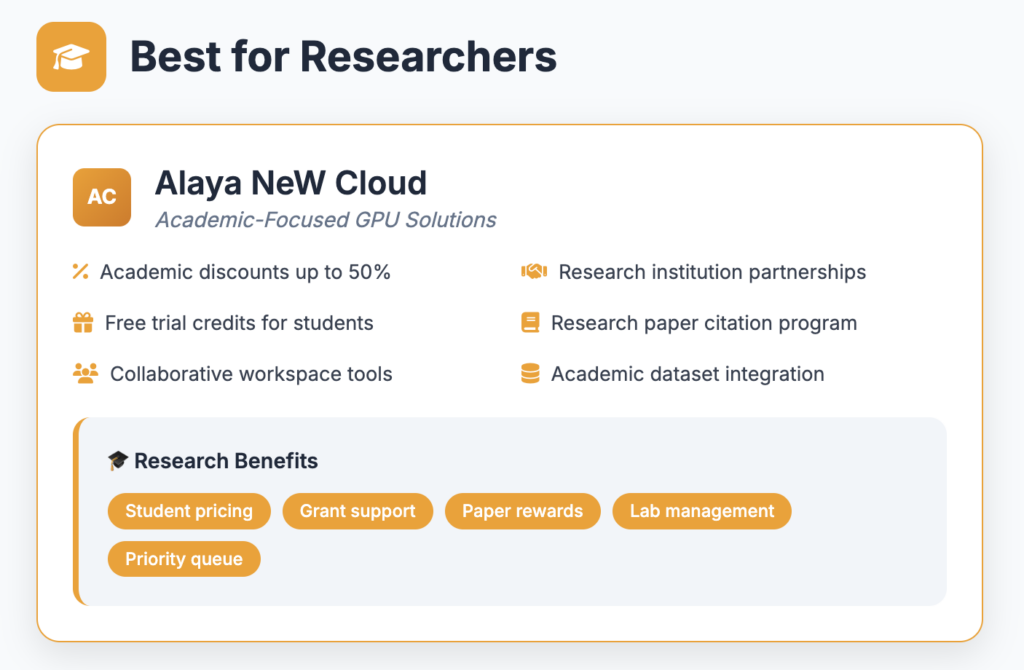
Task: Select the Paper rewards tag
Action: click(522, 511)
